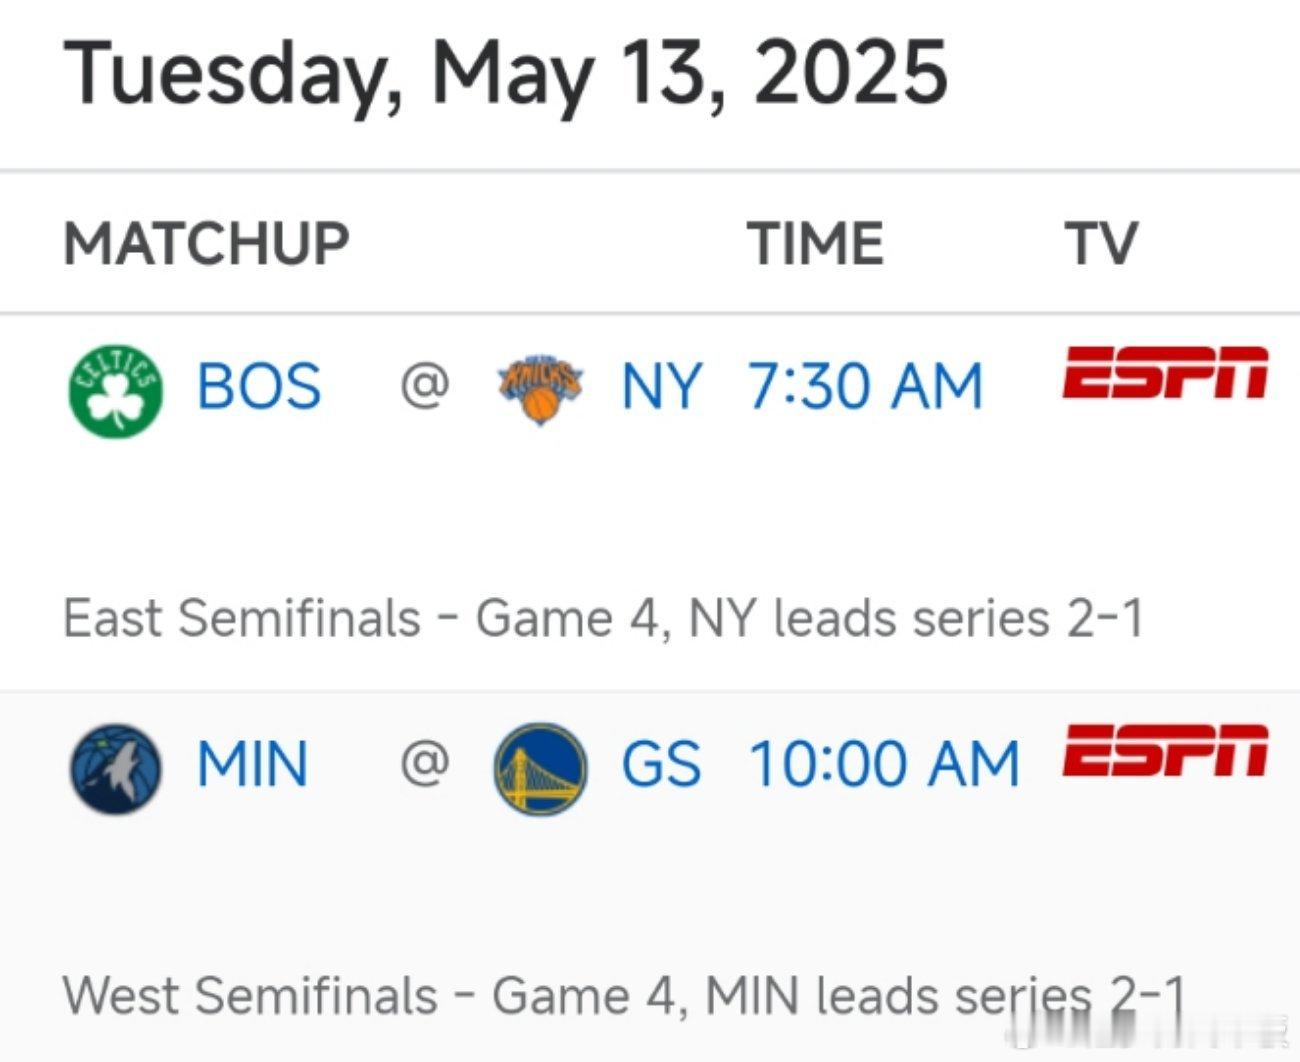Image resolution: width=1300 pixels, height=1062 pixels.
Task: Click the New York Knicks logo
Action: click(540, 388)
